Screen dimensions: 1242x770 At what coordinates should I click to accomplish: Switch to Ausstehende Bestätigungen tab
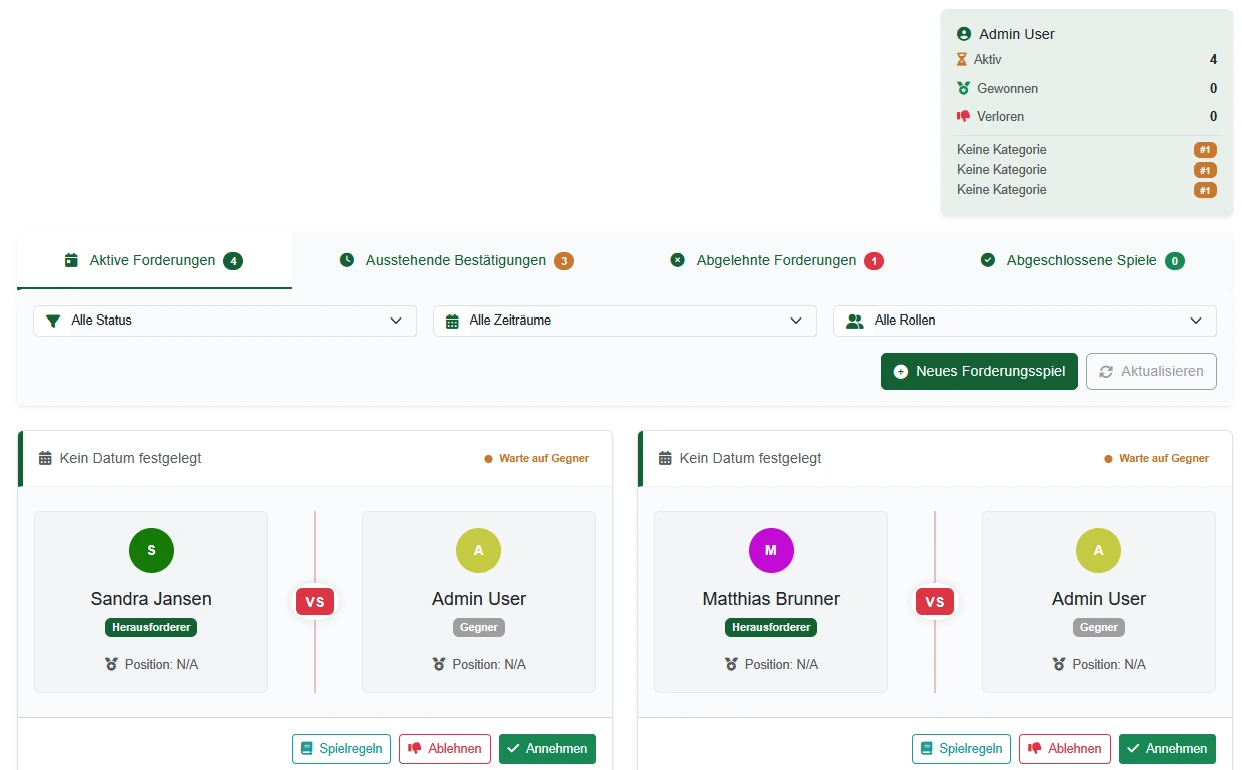[x=456, y=261]
